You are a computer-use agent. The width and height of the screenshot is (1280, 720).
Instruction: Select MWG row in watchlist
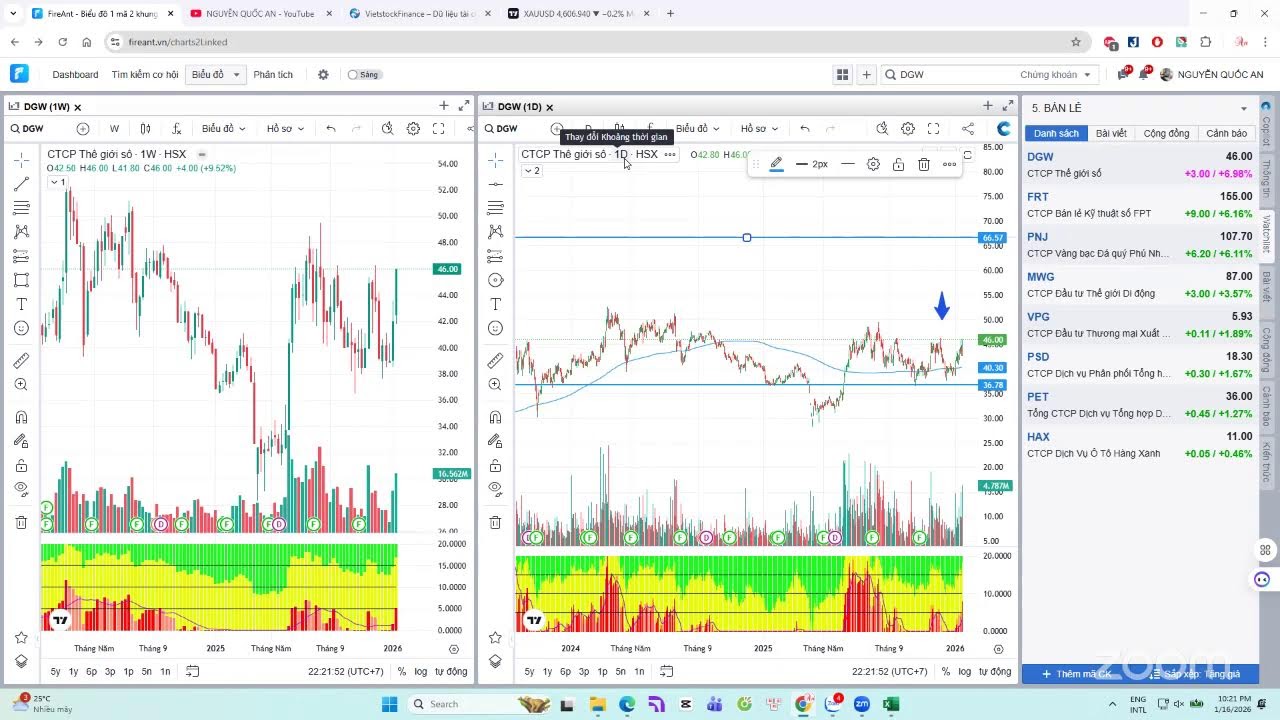[x=1139, y=285]
